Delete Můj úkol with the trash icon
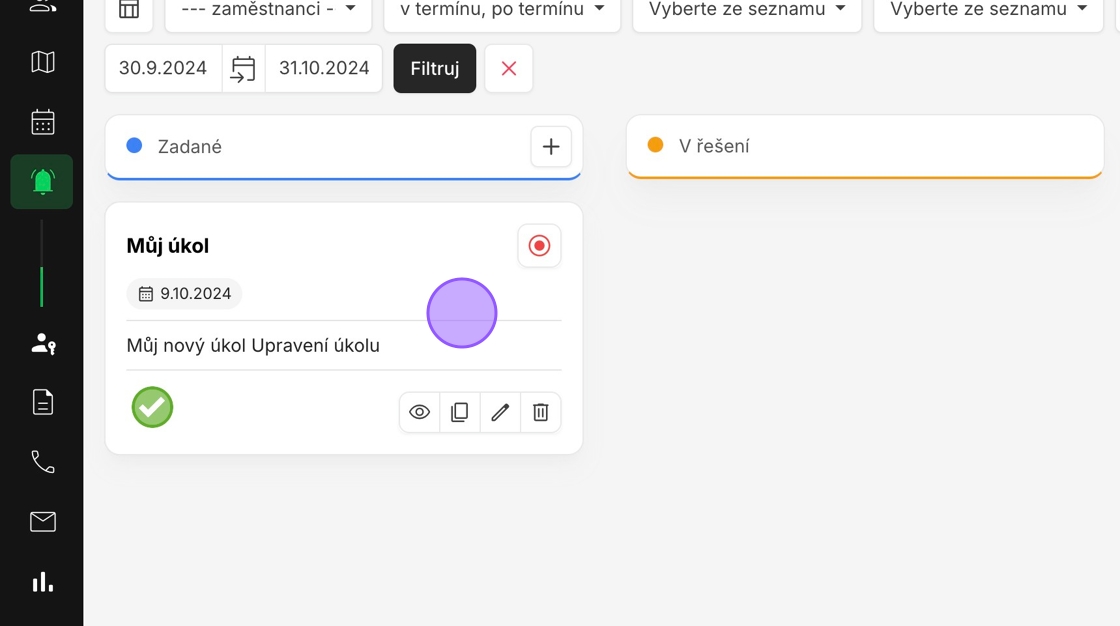Screen dimensions: 1120x626 [541, 412]
